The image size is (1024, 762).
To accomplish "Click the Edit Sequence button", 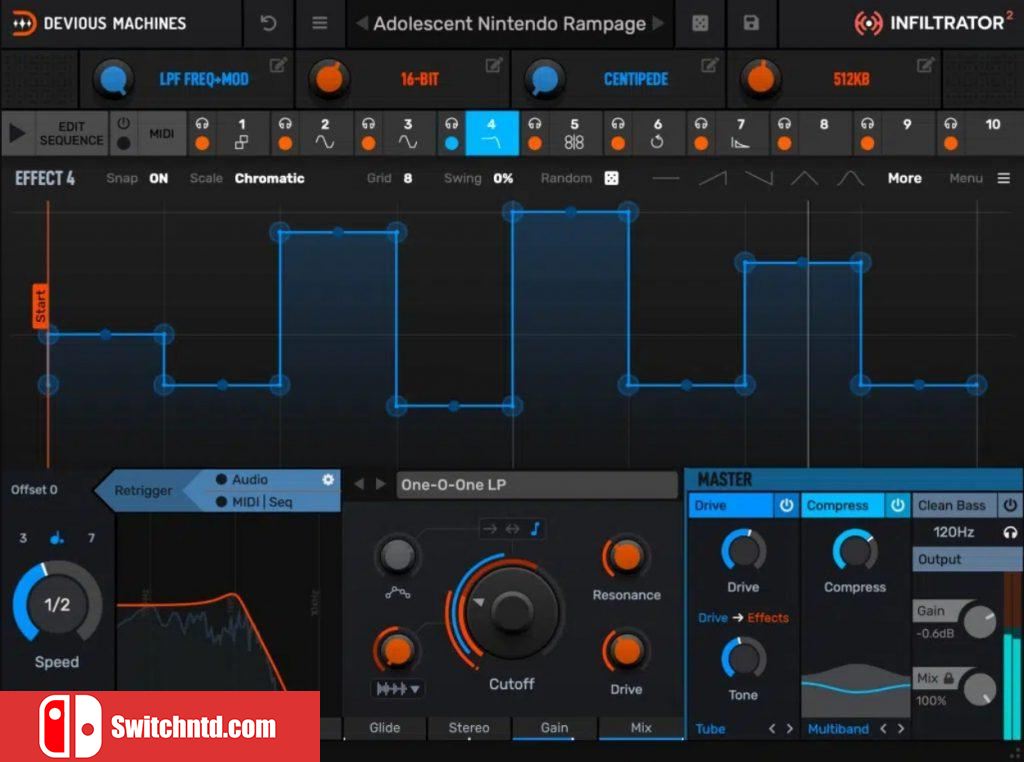I will pyautogui.click(x=71, y=133).
